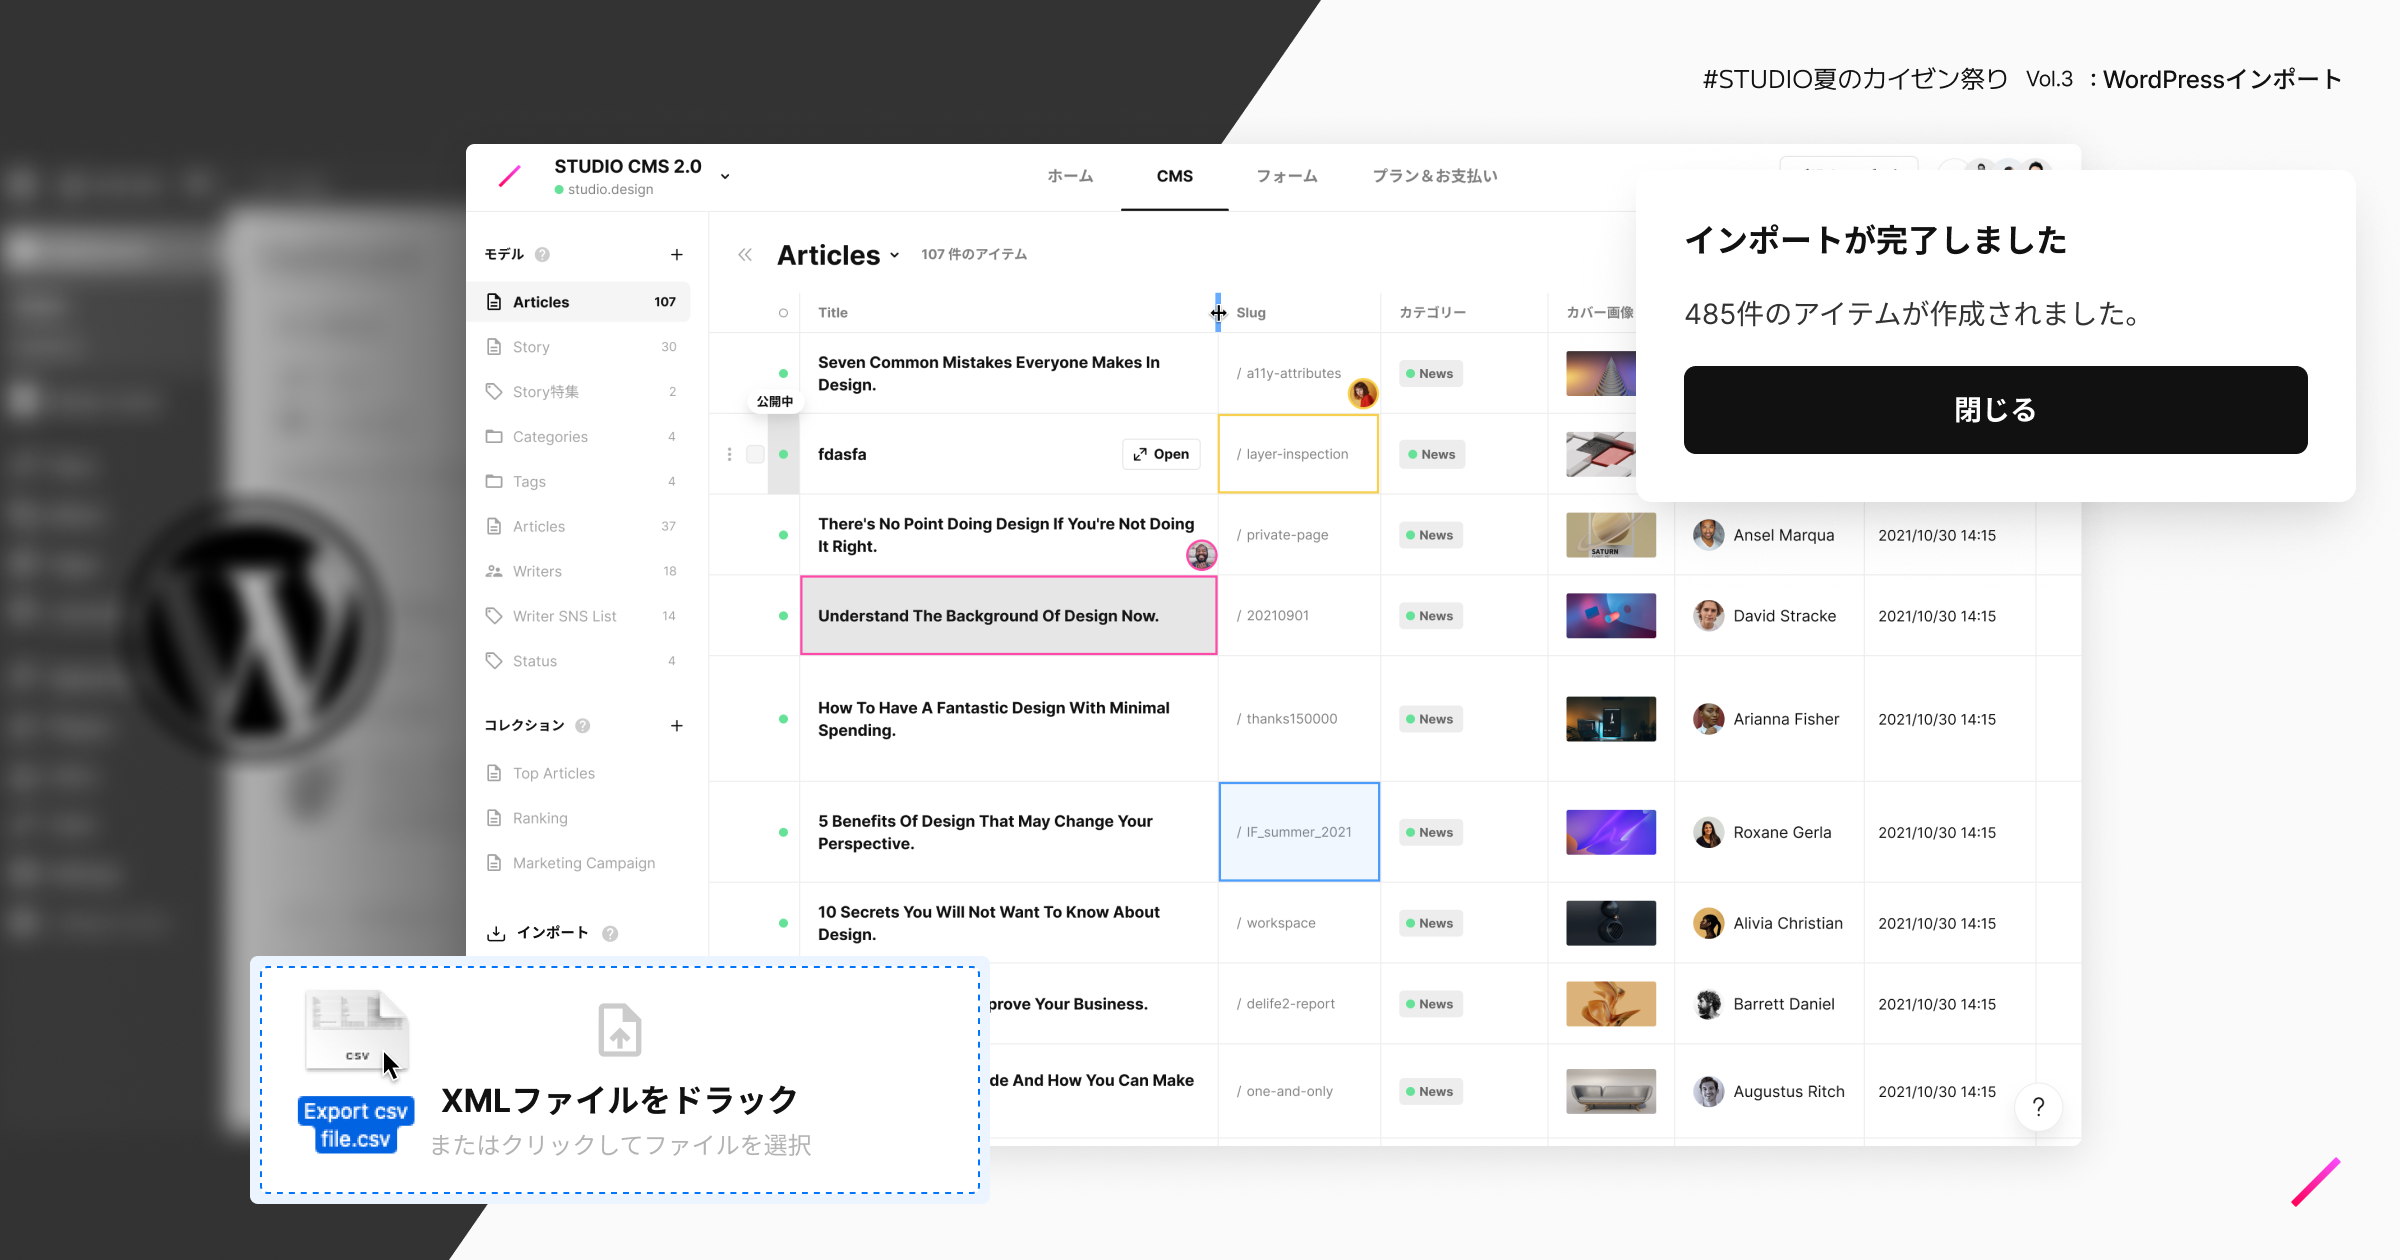2400x1260 pixels.
Task: Open the Articles model with 37 items
Action: [x=579, y=527]
